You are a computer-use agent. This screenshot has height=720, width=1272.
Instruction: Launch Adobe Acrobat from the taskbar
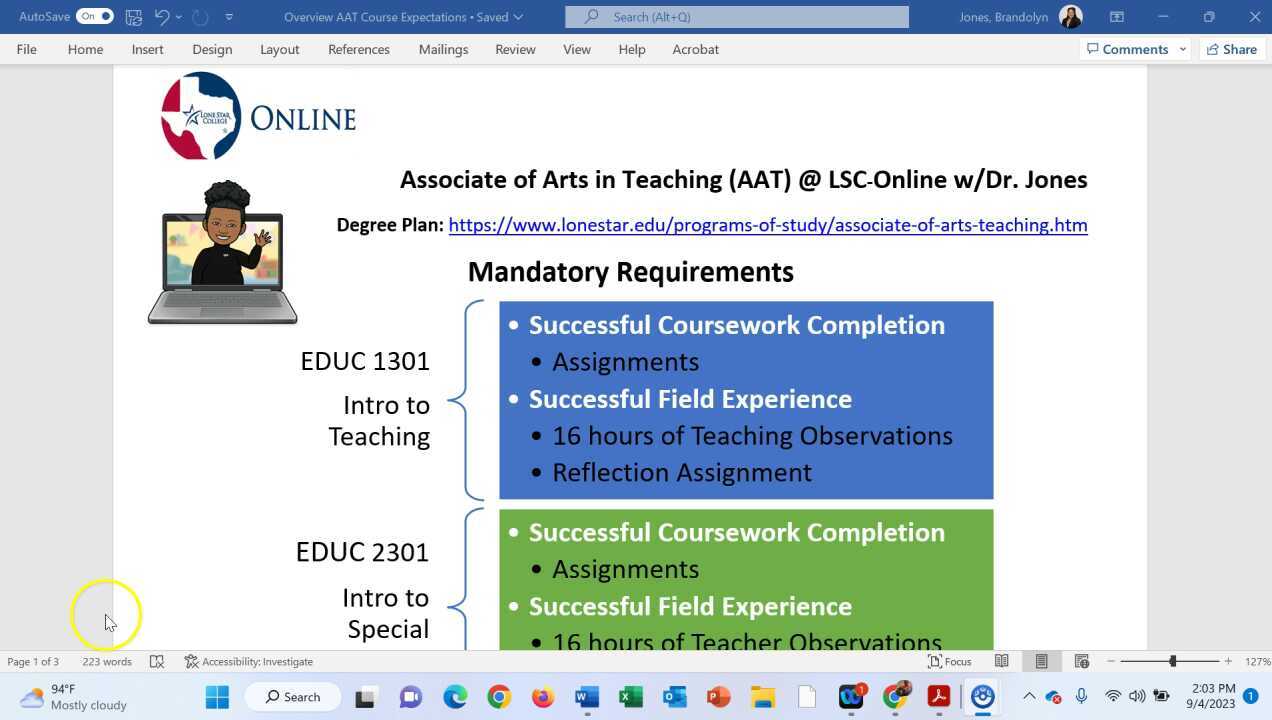click(x=939, y=696)
